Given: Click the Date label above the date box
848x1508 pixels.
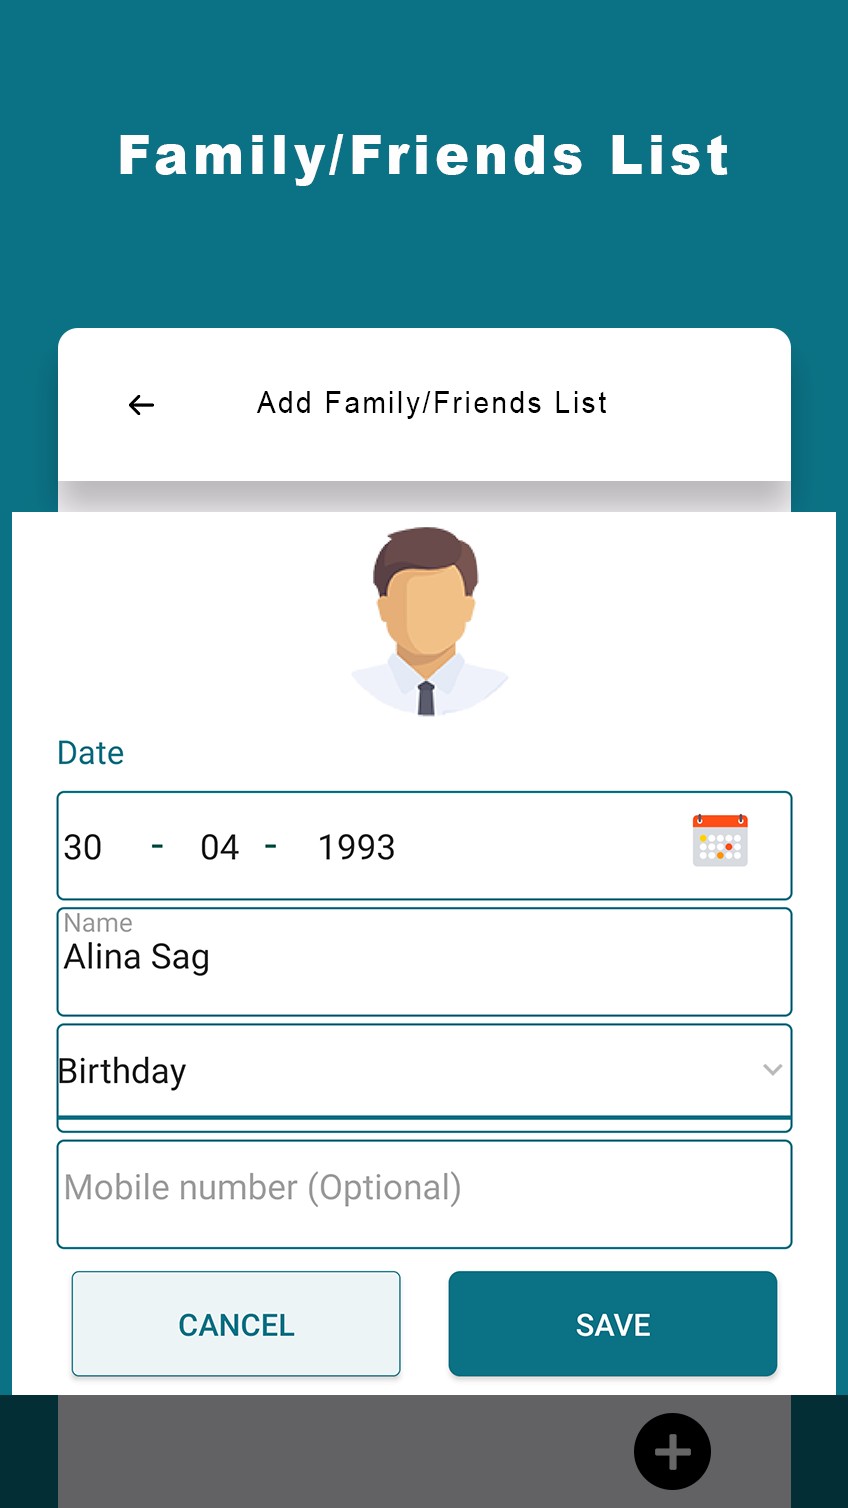Looking at the screenshot, I should pyautogui.click(x=91, y=753).
